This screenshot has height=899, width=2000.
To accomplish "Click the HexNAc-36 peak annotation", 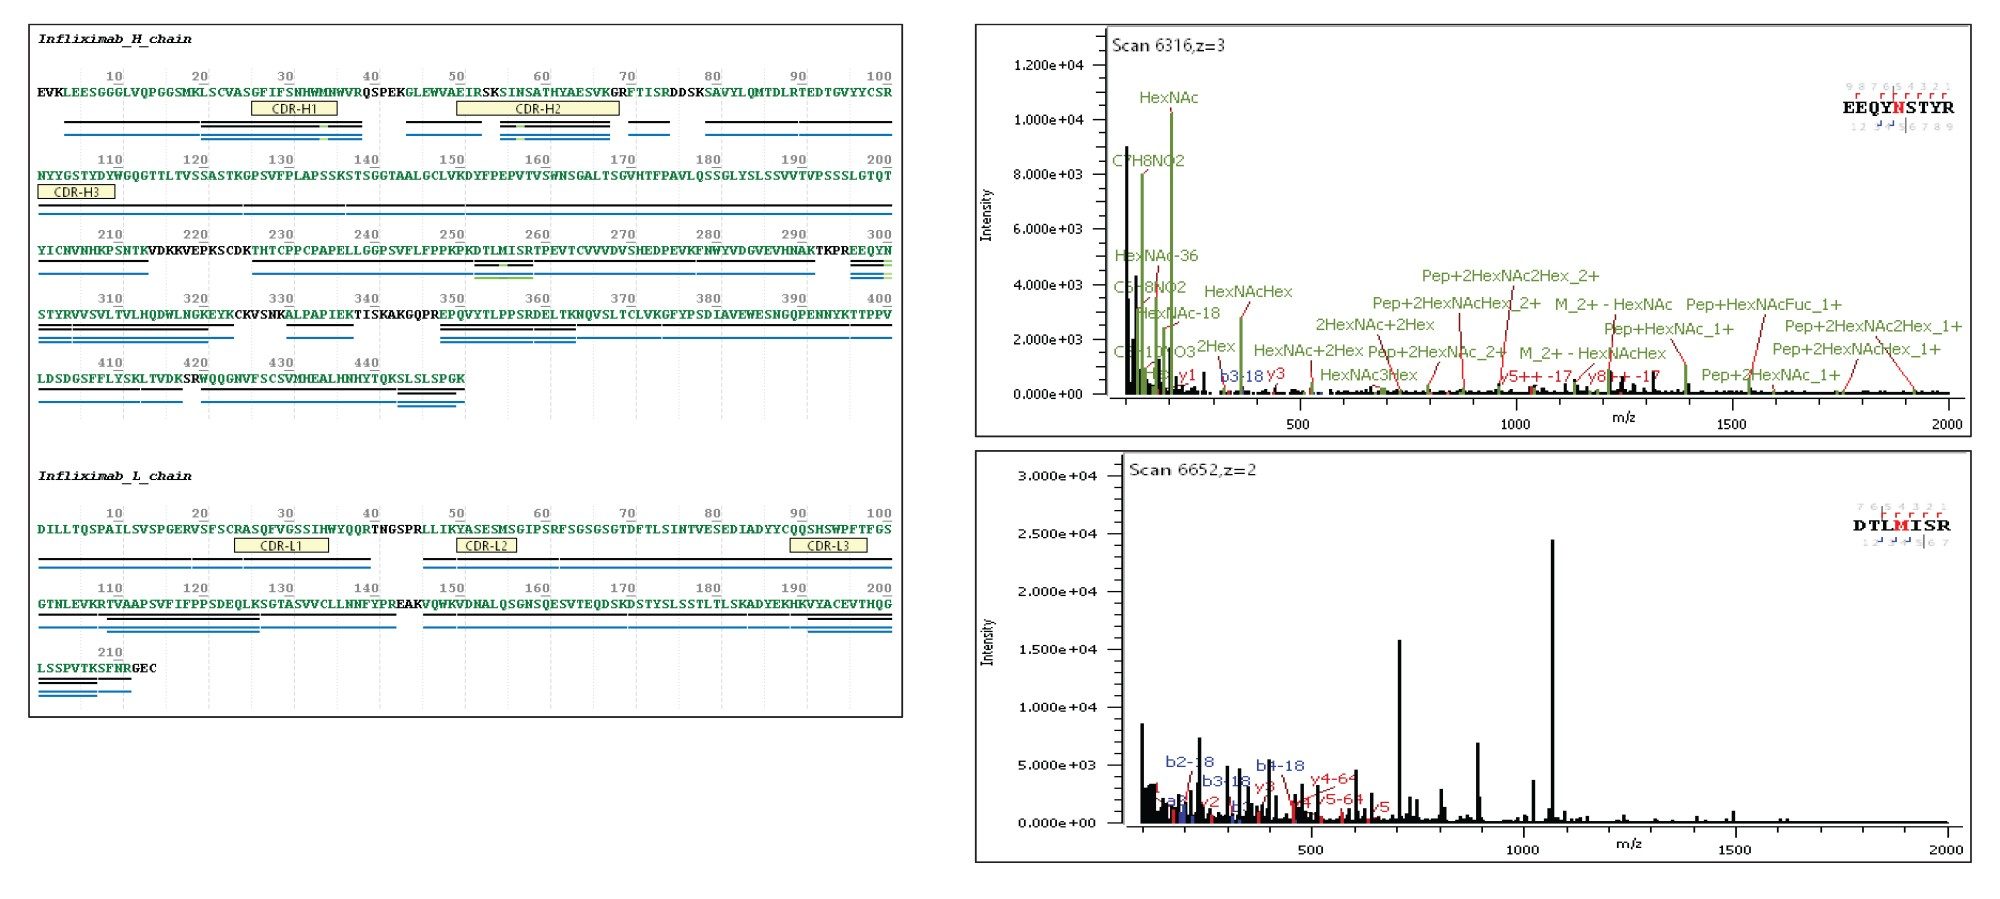I will 1156,255.
